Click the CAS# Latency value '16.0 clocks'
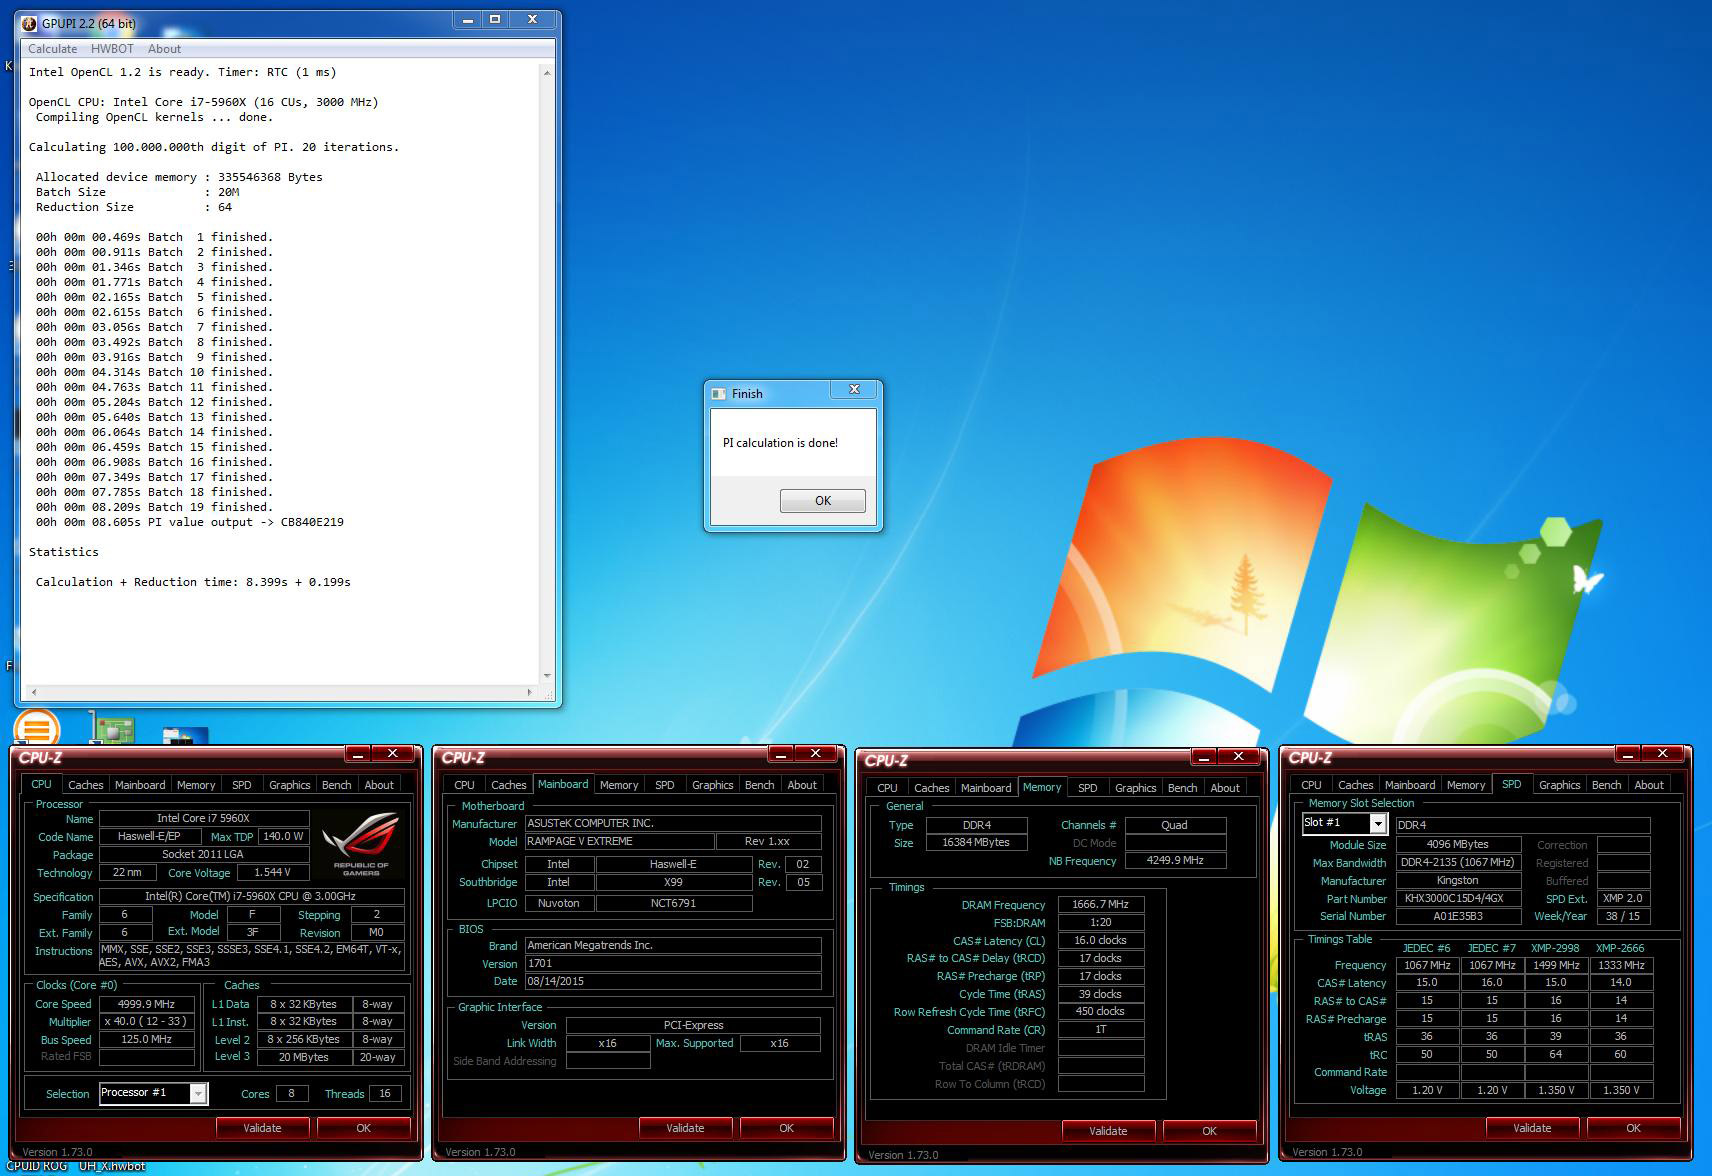1712x1176 pixels. tap(1101, 941)
